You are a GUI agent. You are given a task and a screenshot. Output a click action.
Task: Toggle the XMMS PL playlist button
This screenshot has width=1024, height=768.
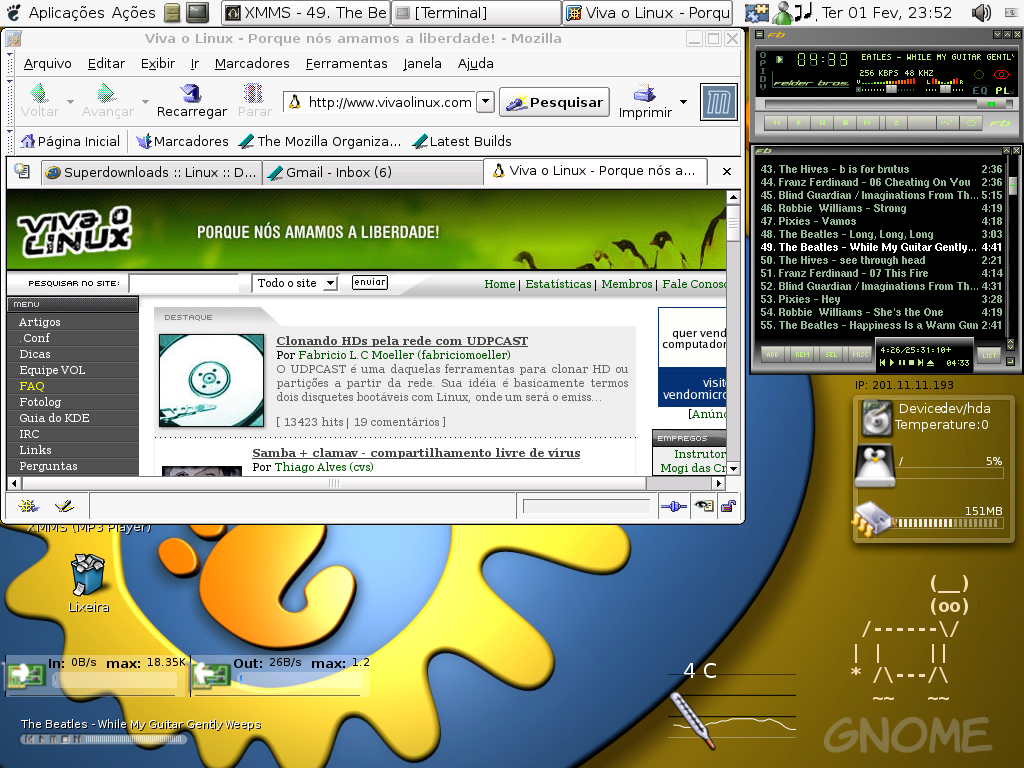(x=1002, y=91)
